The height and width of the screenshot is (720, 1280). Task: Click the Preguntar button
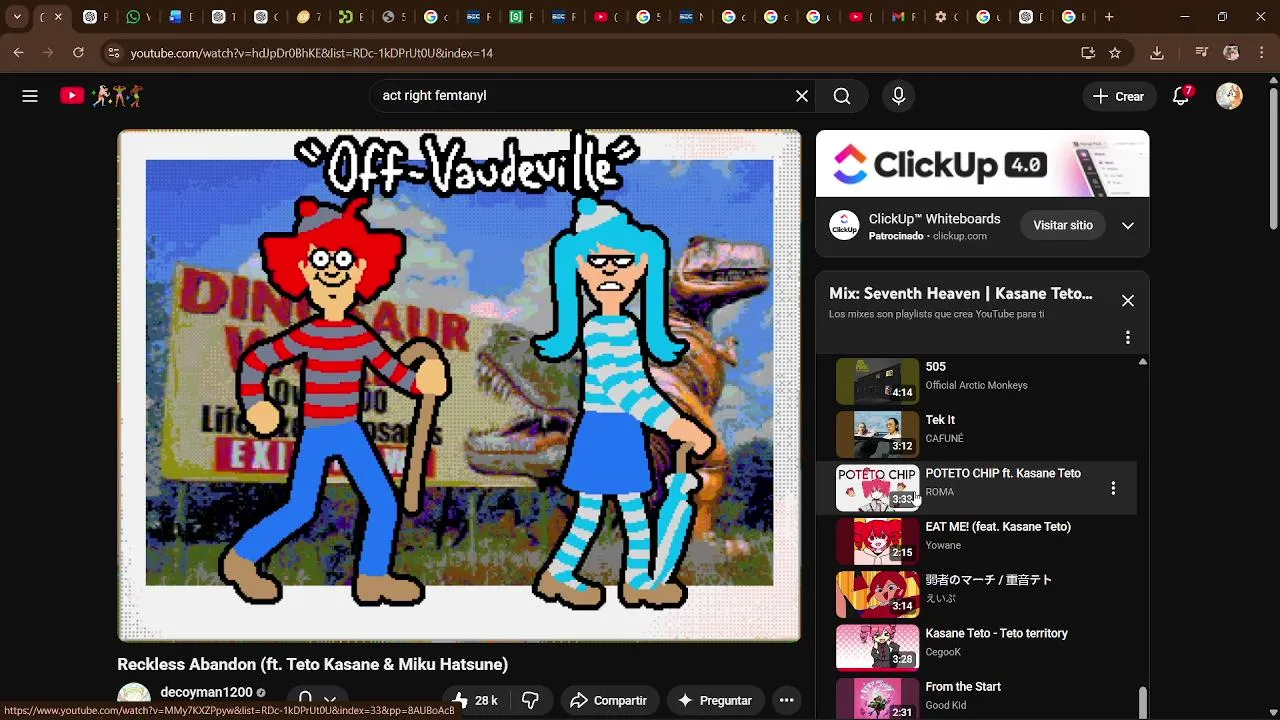tap(714, 700)
